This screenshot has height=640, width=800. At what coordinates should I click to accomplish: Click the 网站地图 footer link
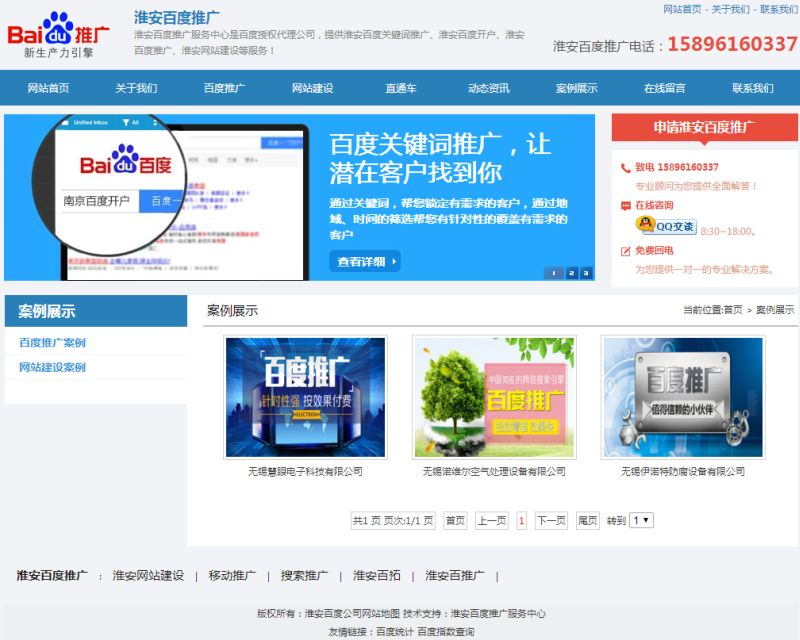click(x=381, y=613)
